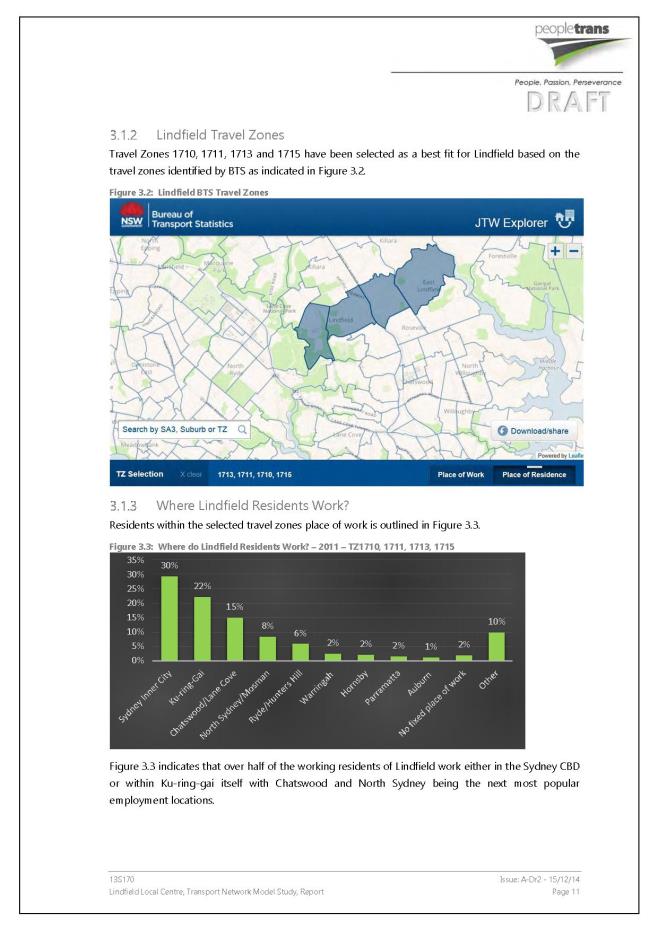Switch to Place of Residence tab
658x930 pixels.
coord(534,474)
